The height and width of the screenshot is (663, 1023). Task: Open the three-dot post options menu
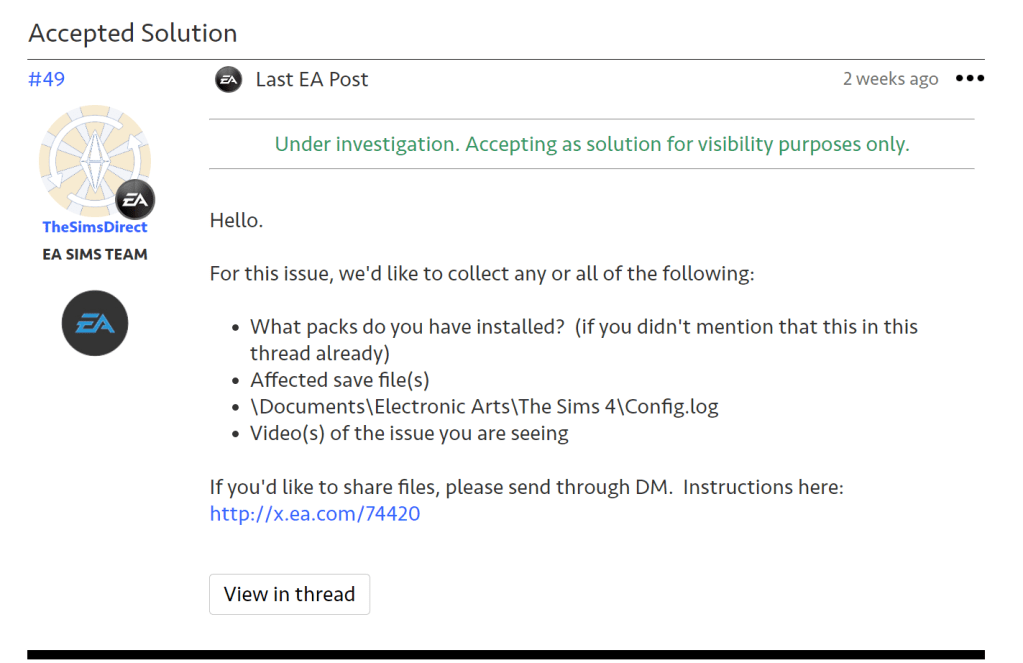click(969, 79)
